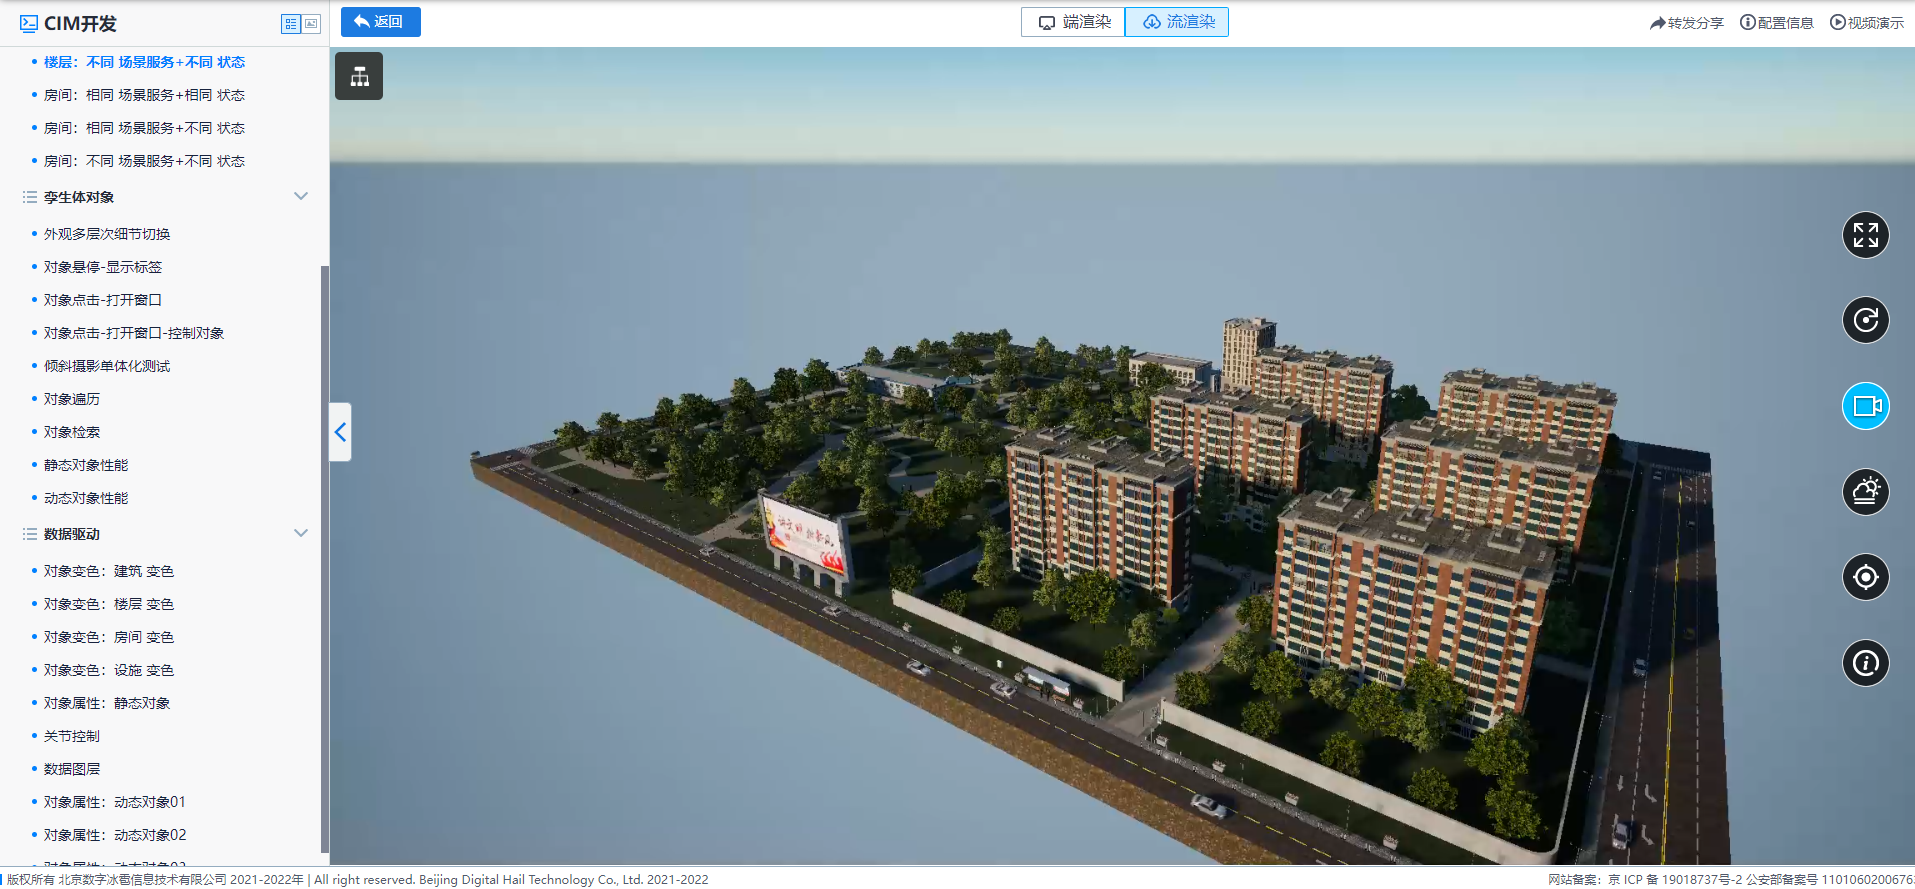Click the 返回 back button
1915x889 pixels.
pyautogui.click(x=380, y=22)
